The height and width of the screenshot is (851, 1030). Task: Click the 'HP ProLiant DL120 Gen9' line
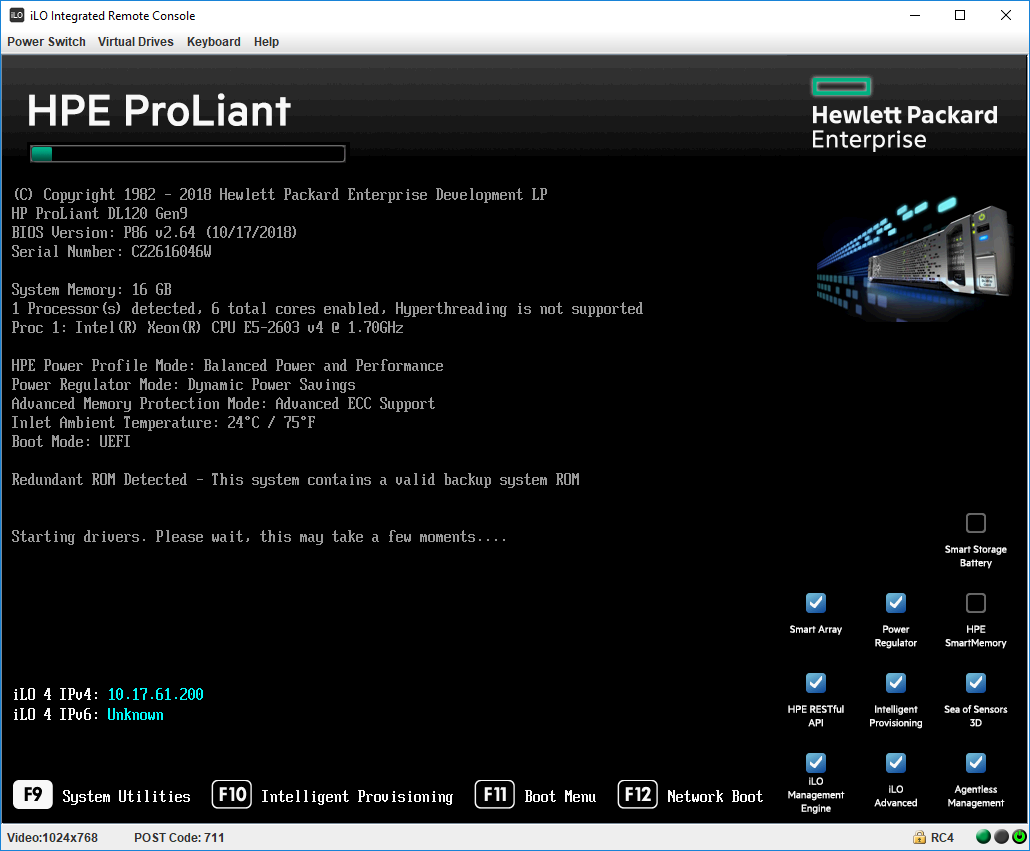pos(99,213)
